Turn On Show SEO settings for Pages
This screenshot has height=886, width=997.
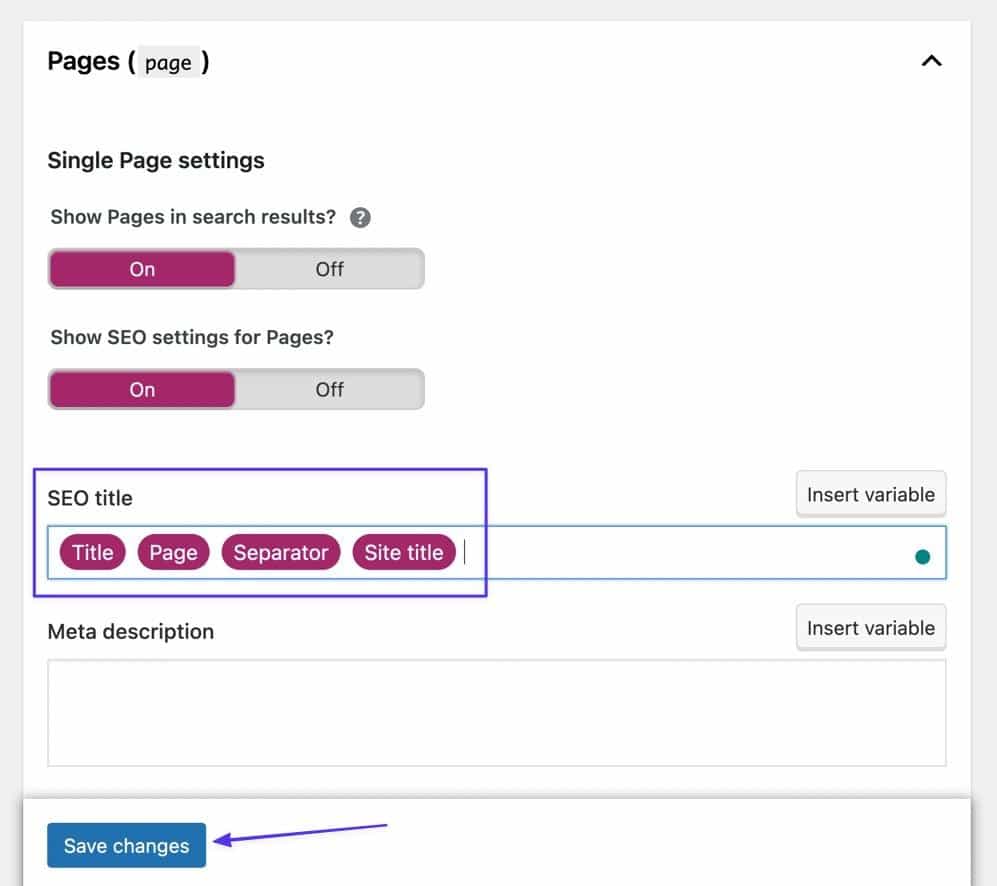pyautogui.click(x=142, y=389)
